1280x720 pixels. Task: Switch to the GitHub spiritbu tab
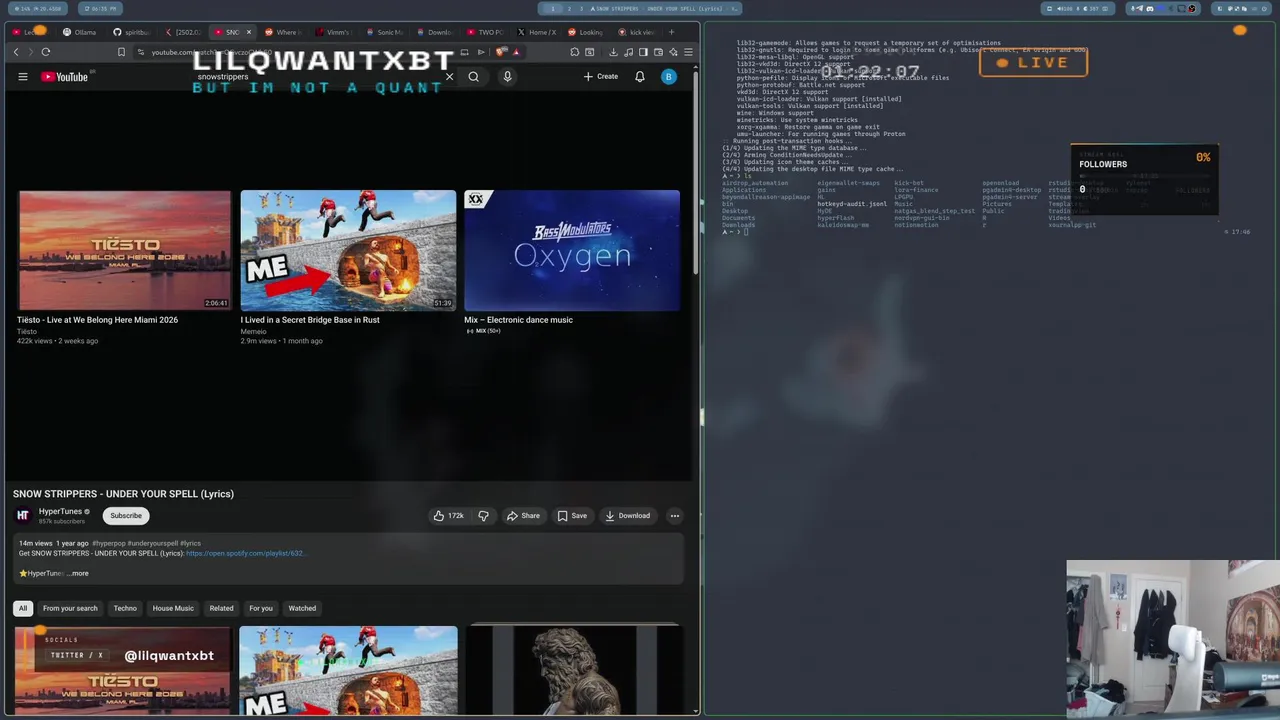pyautogui.click(x=132, y=32)
